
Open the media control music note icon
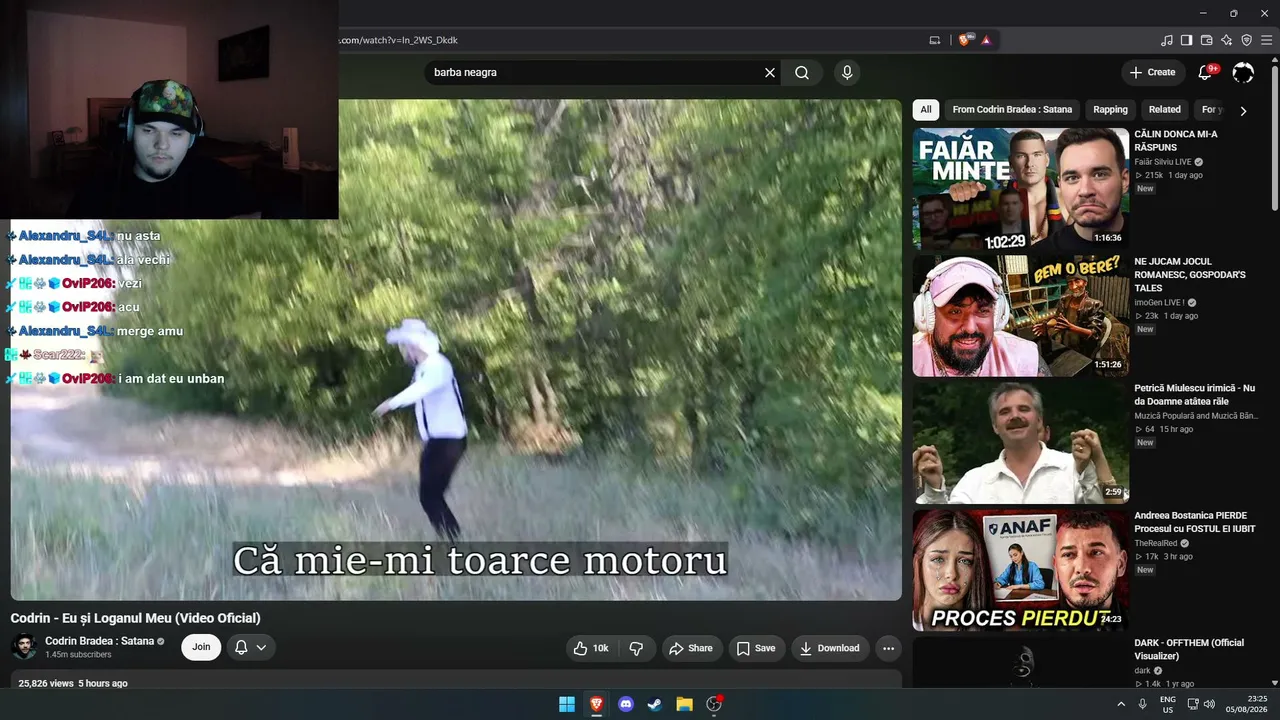click(x=1167, y=40)
